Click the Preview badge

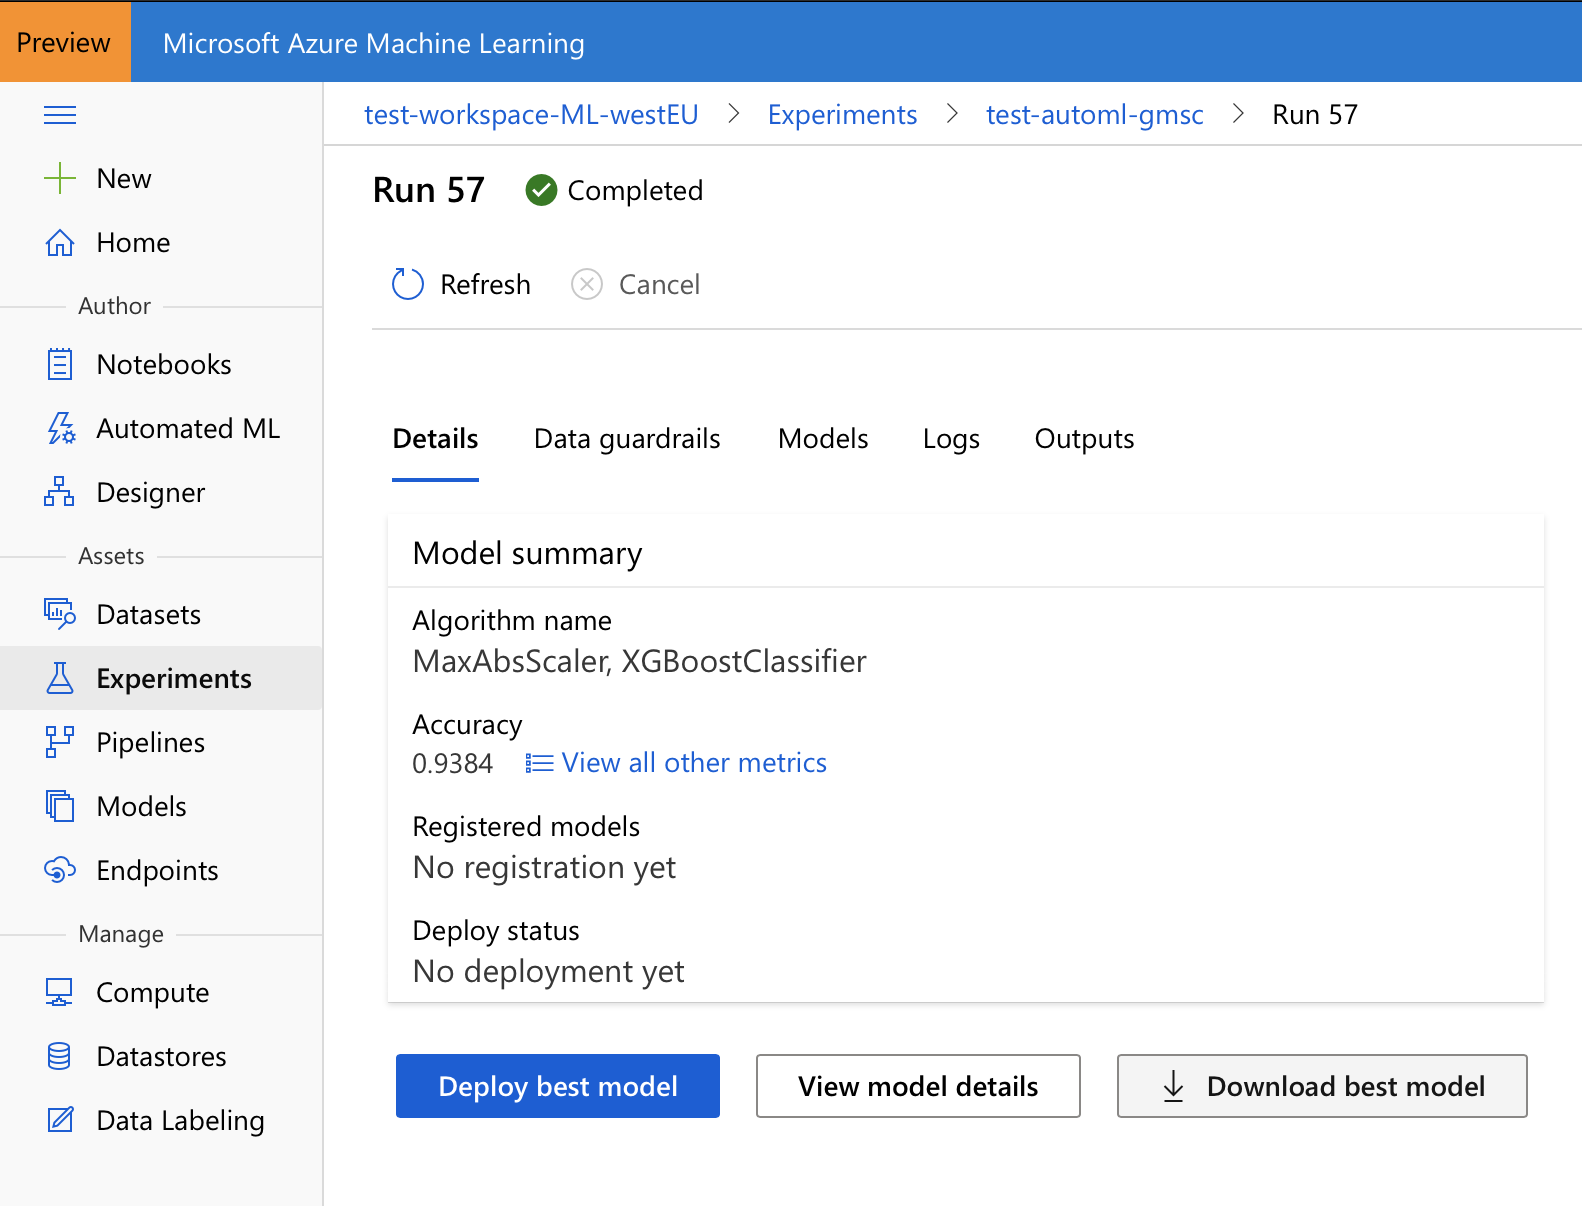(65, 42)
